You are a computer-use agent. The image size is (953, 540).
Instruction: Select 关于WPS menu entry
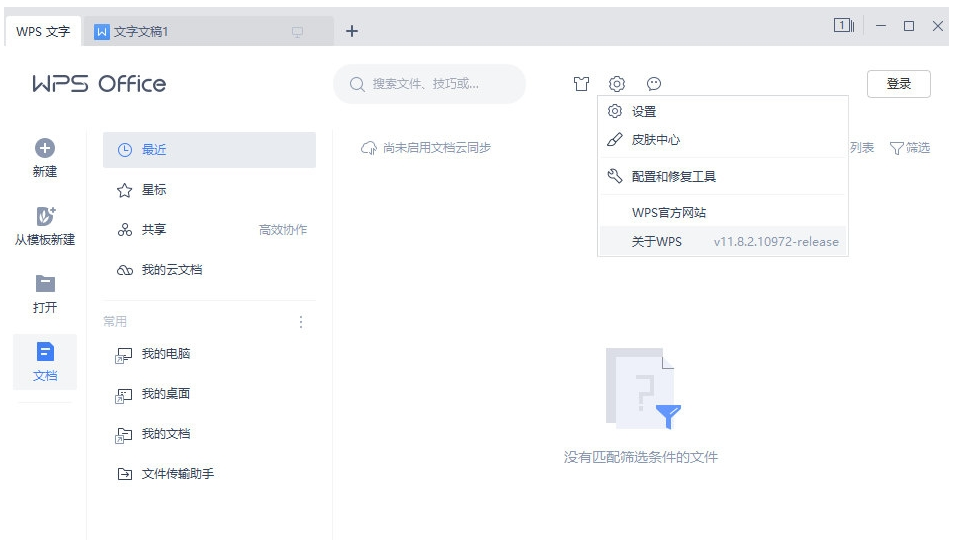[x=723, y=241]
